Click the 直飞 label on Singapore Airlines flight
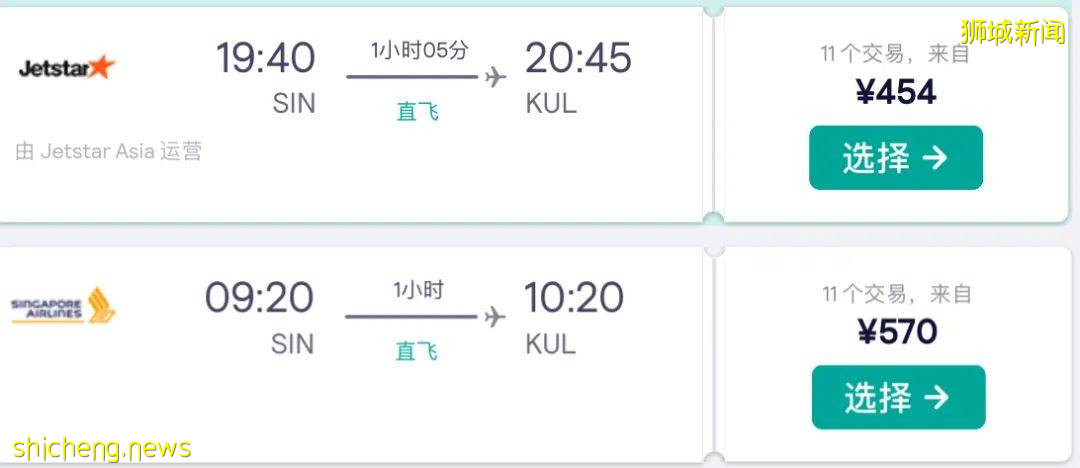Screen dimensions: 1080x468 tap(417, 351)
